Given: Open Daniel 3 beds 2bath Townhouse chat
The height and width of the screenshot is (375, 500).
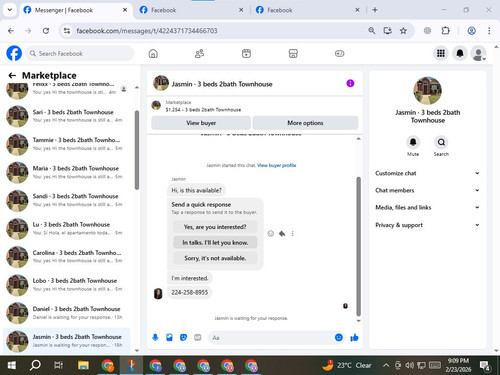Looking at the screenshot, I should [67, 313].
